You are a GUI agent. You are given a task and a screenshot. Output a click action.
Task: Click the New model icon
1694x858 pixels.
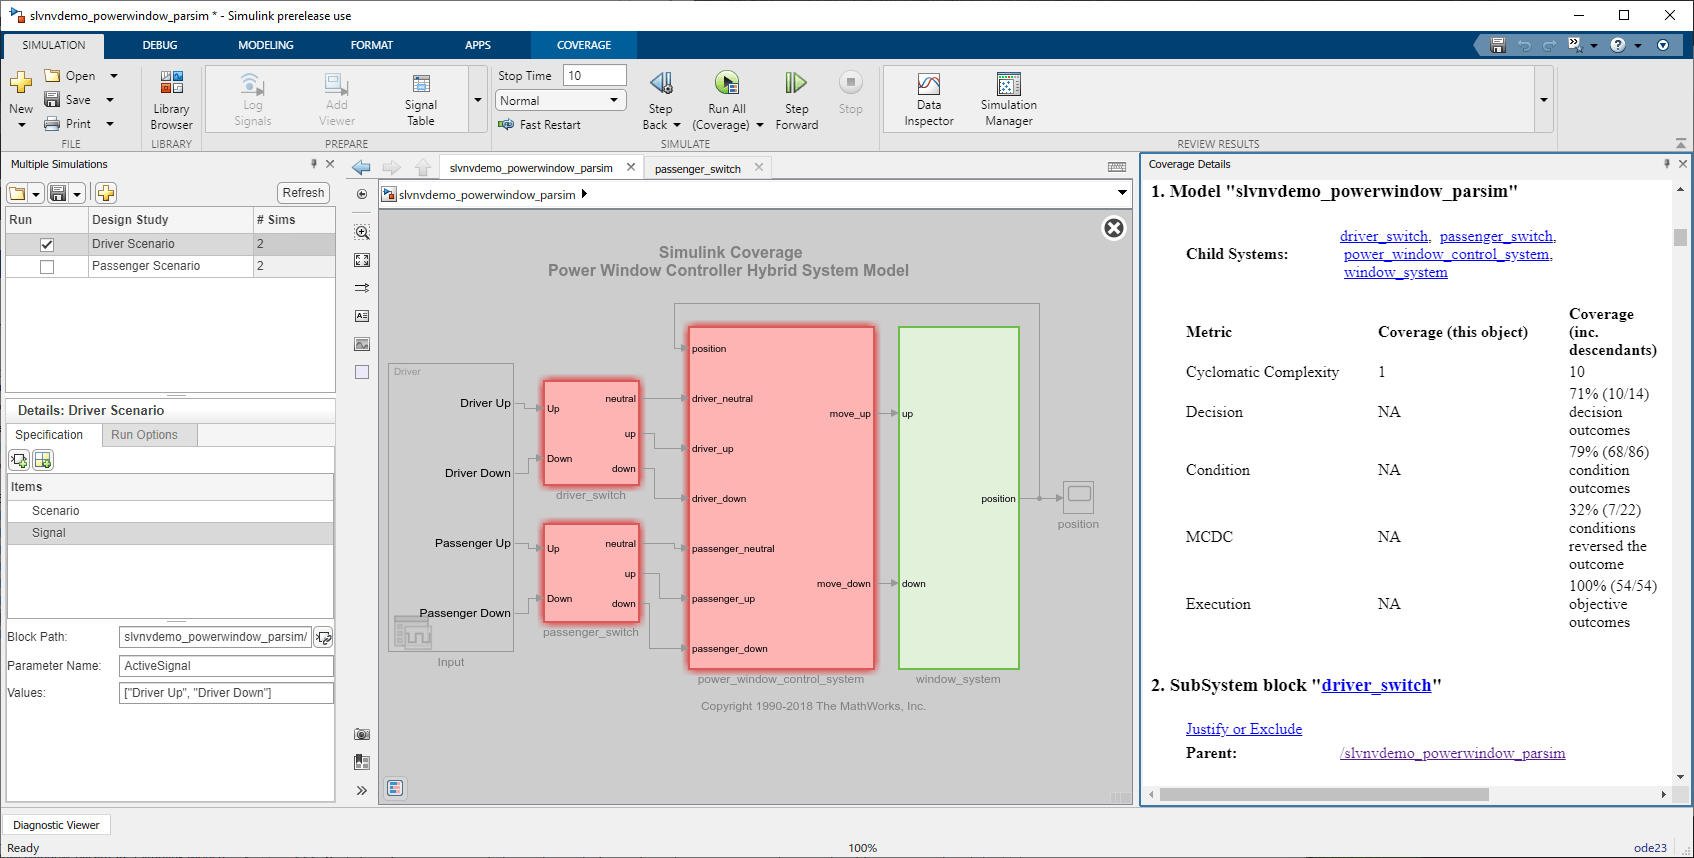tap(21, 83)
